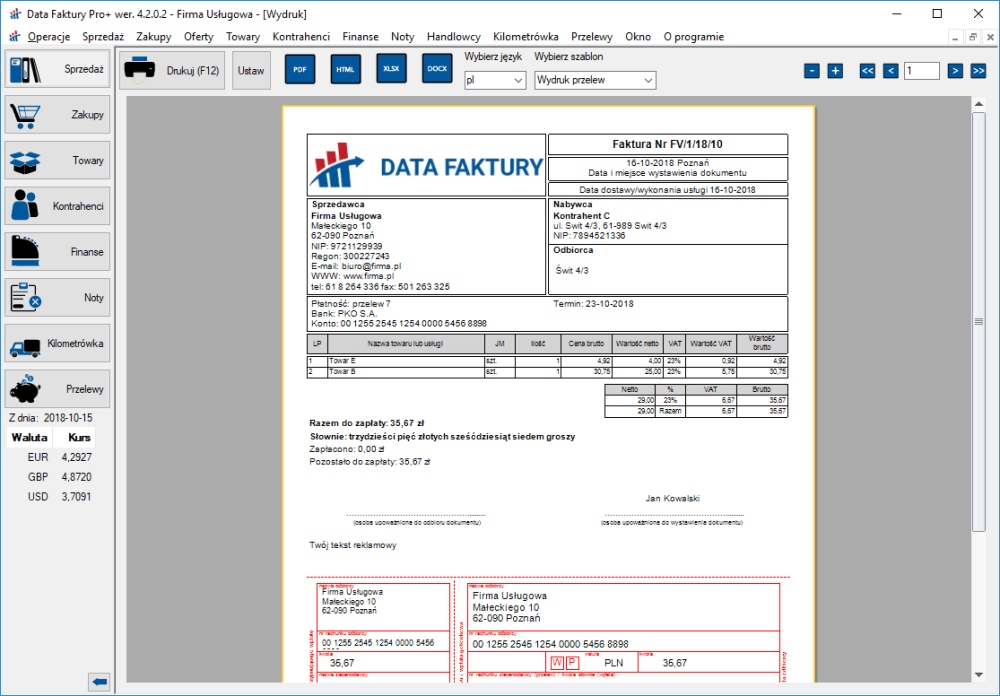Viewport: 1000px width, 696px height.
Task: Export the invoice as HTML
Action: pyautogui.click(x=346, y=70)
